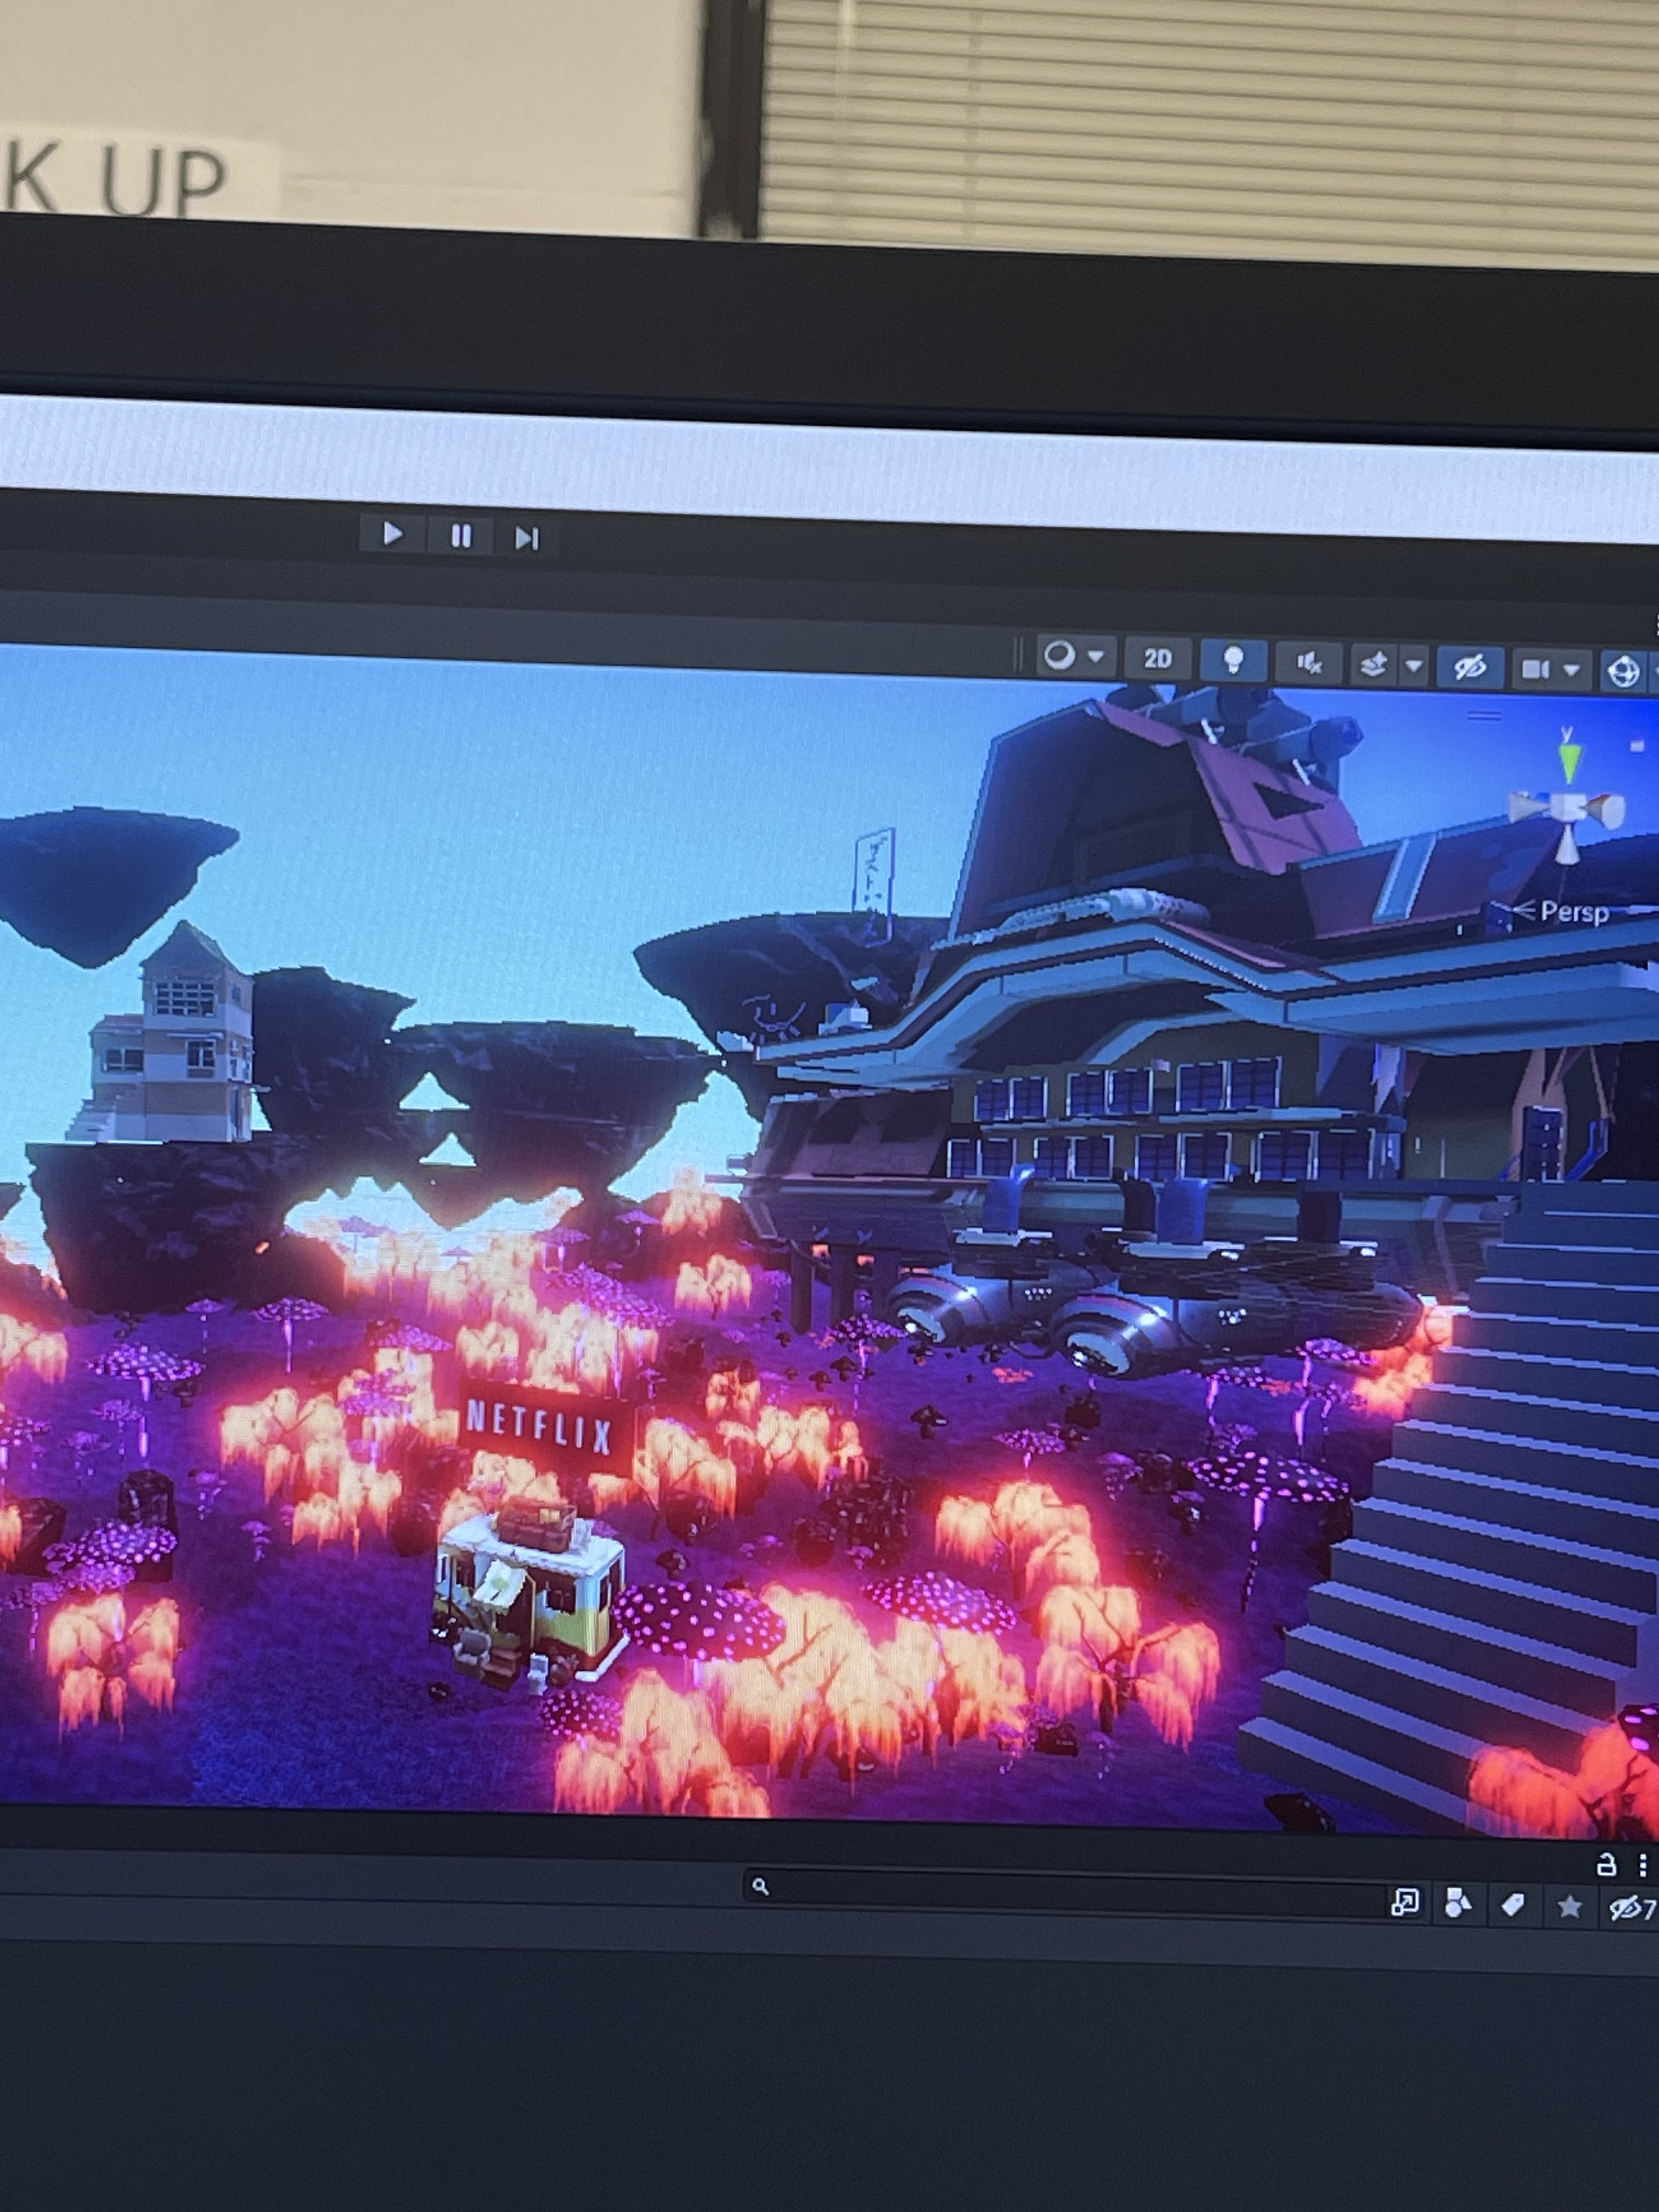Screen dimensions: 1659x2212
Task: Click the small lock square beside orientation gizmo
Action: 1637,746
